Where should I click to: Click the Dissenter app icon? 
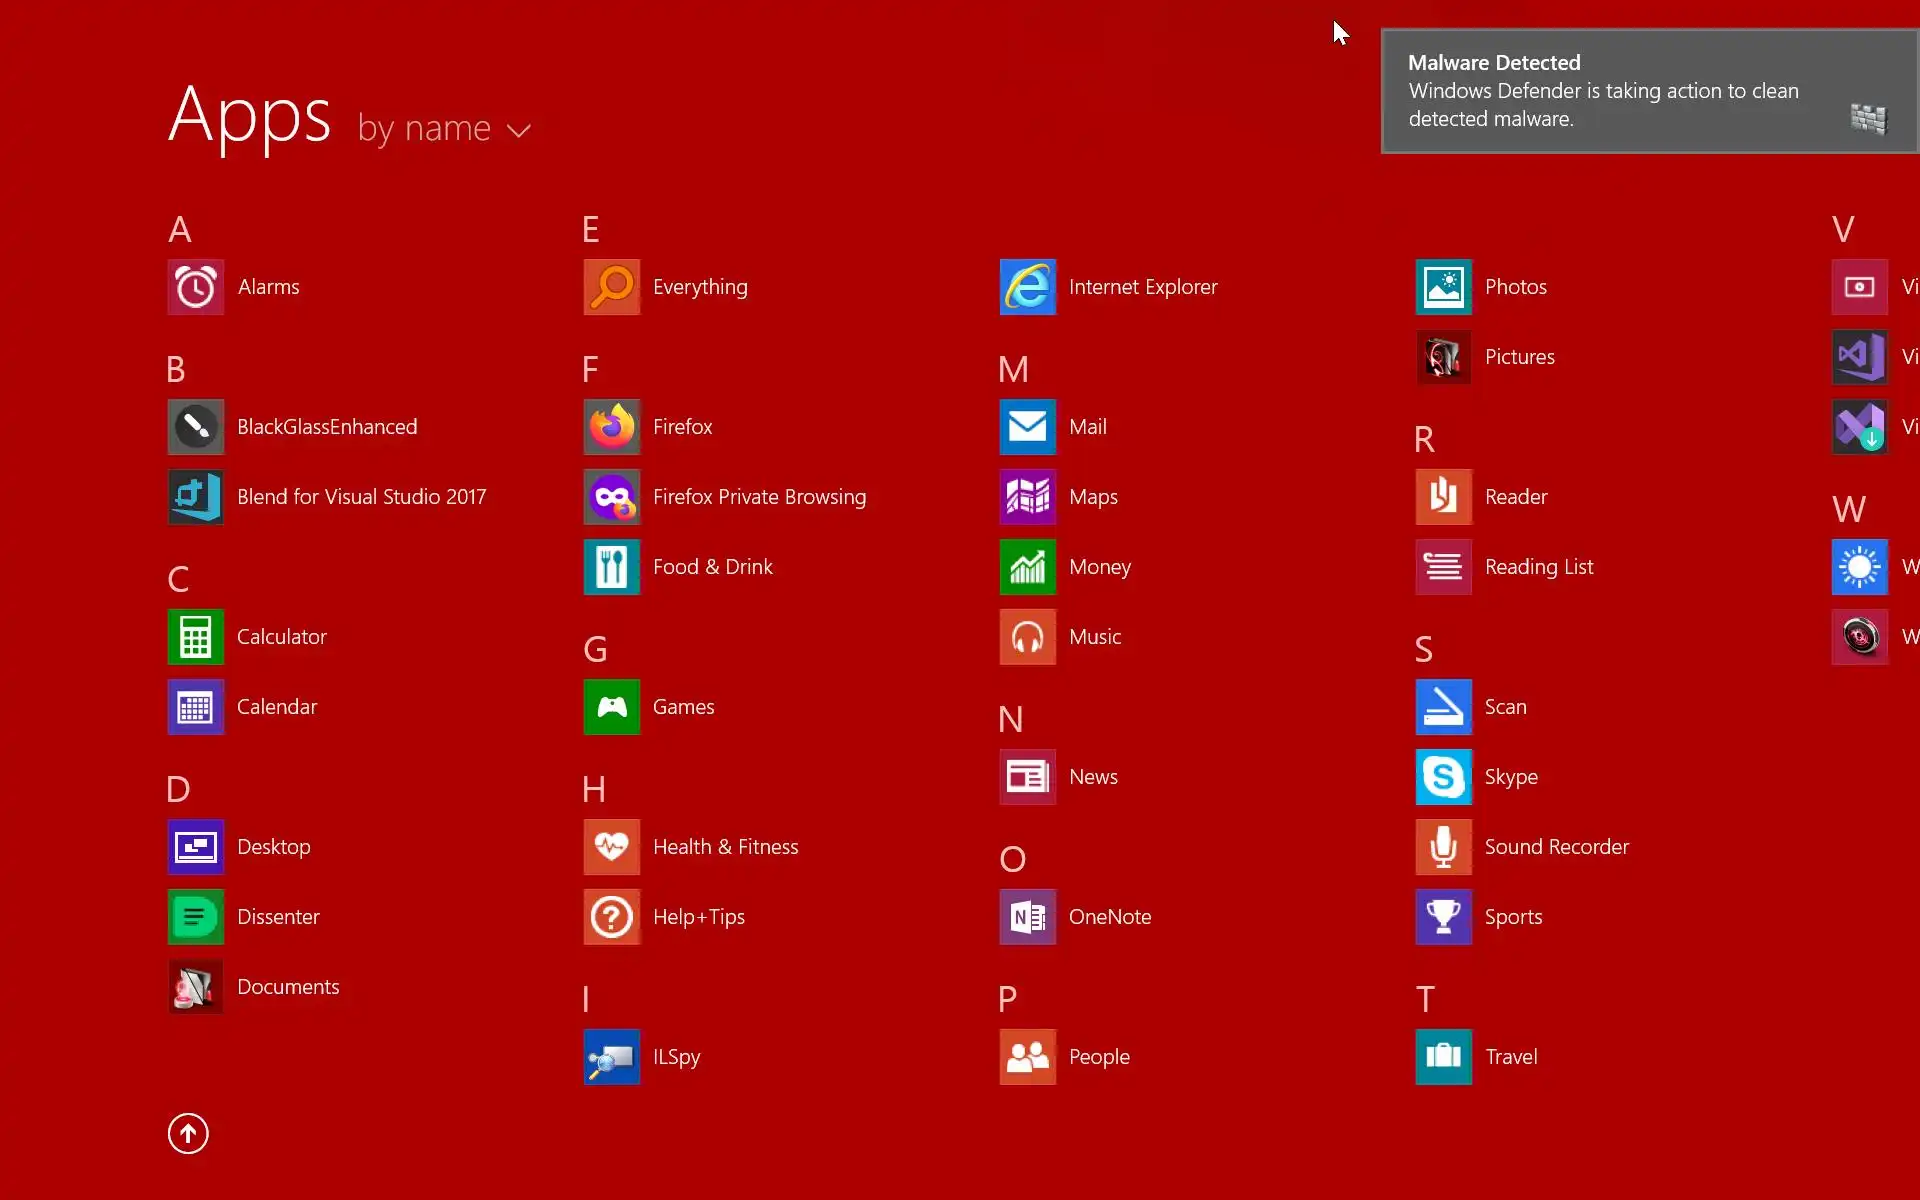(x=195, y=917)
